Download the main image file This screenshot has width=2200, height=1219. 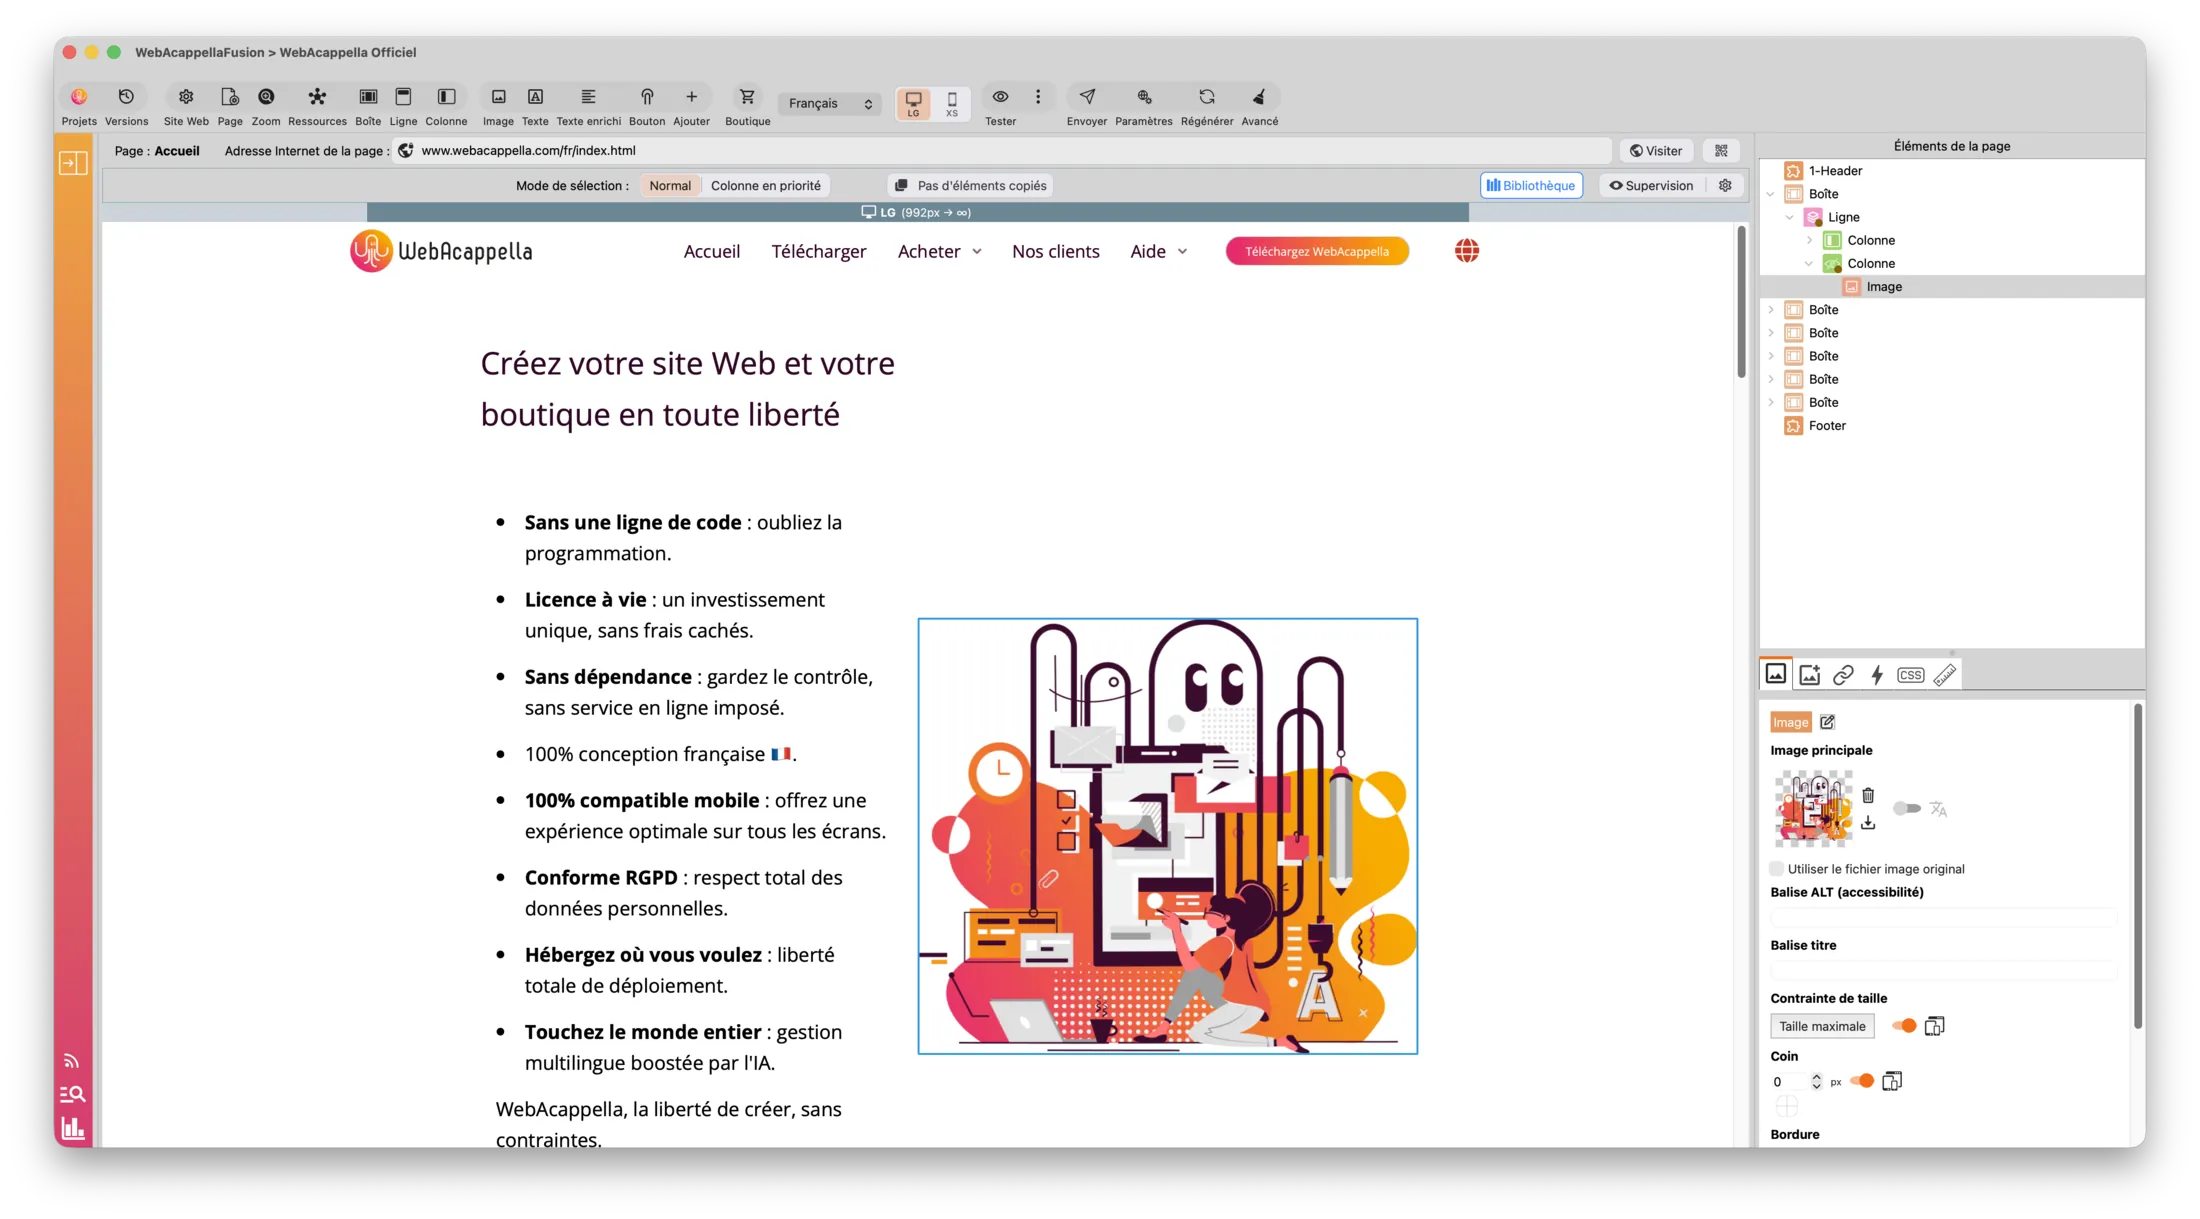pyautogui.click(x=1868, y=823)
